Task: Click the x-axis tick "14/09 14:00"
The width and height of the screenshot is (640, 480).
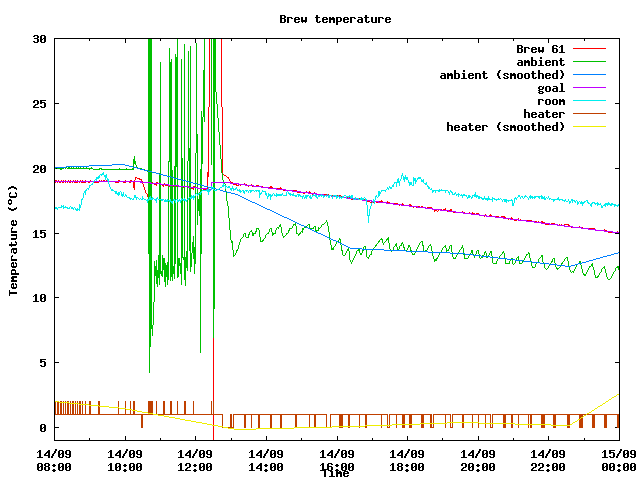Action: (x=266, y=460)
